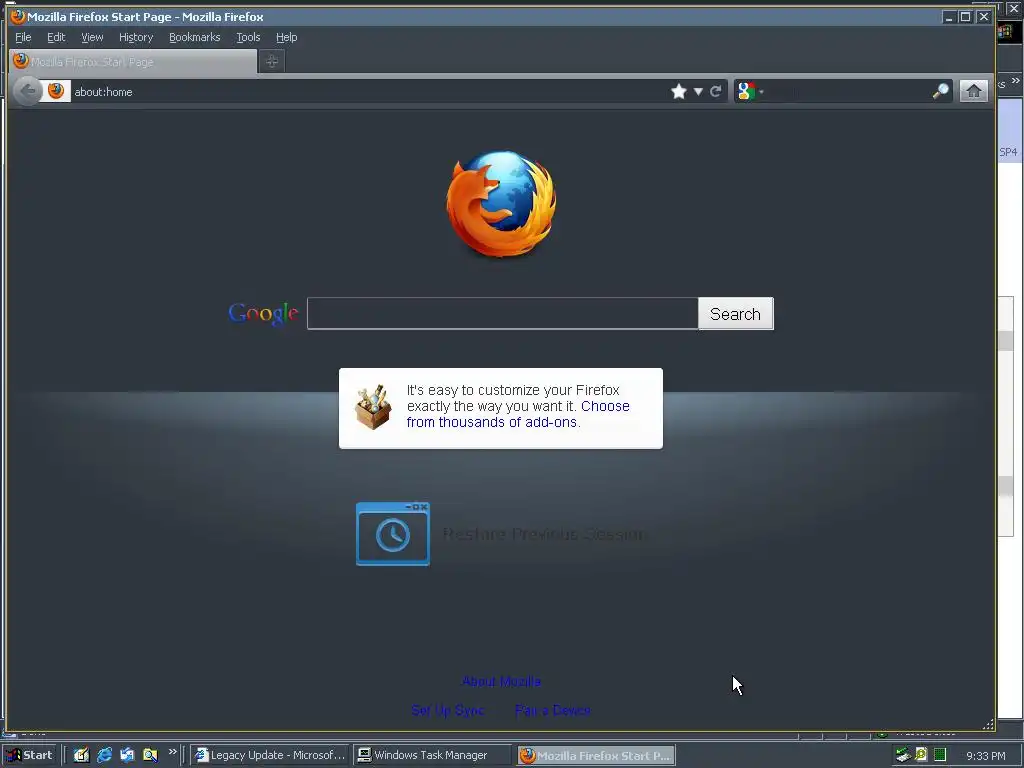Open the Pair a Device link
Image resolution: width=1024 pixels, height=768 pixels.
click(x=552, y=710)
